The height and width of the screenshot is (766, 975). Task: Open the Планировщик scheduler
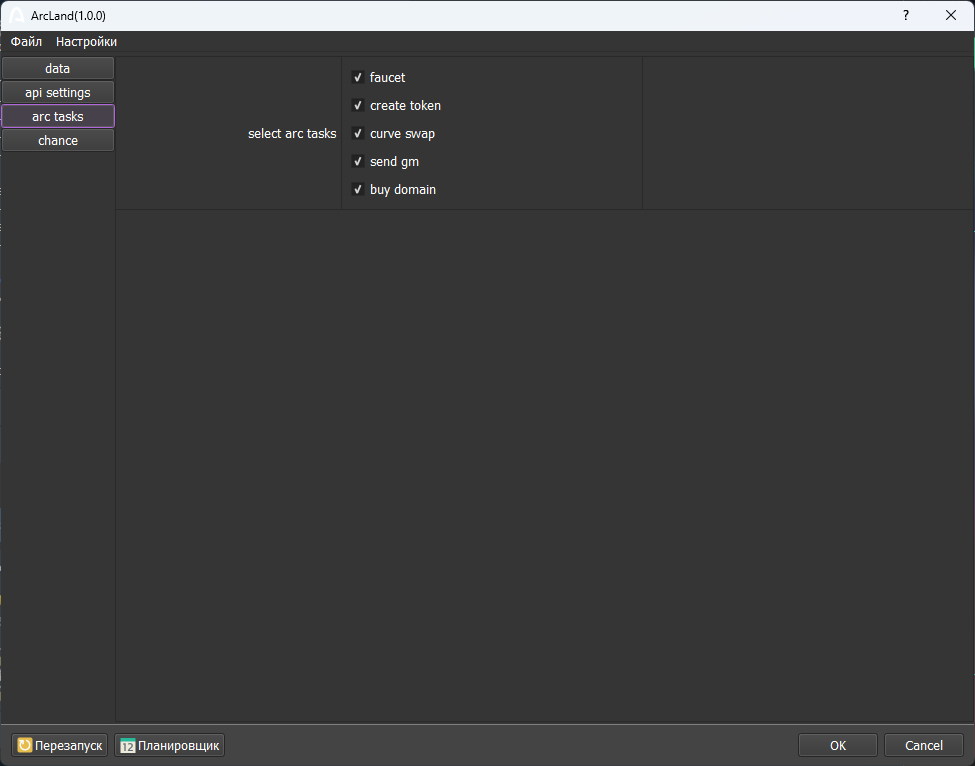(169, 745)
